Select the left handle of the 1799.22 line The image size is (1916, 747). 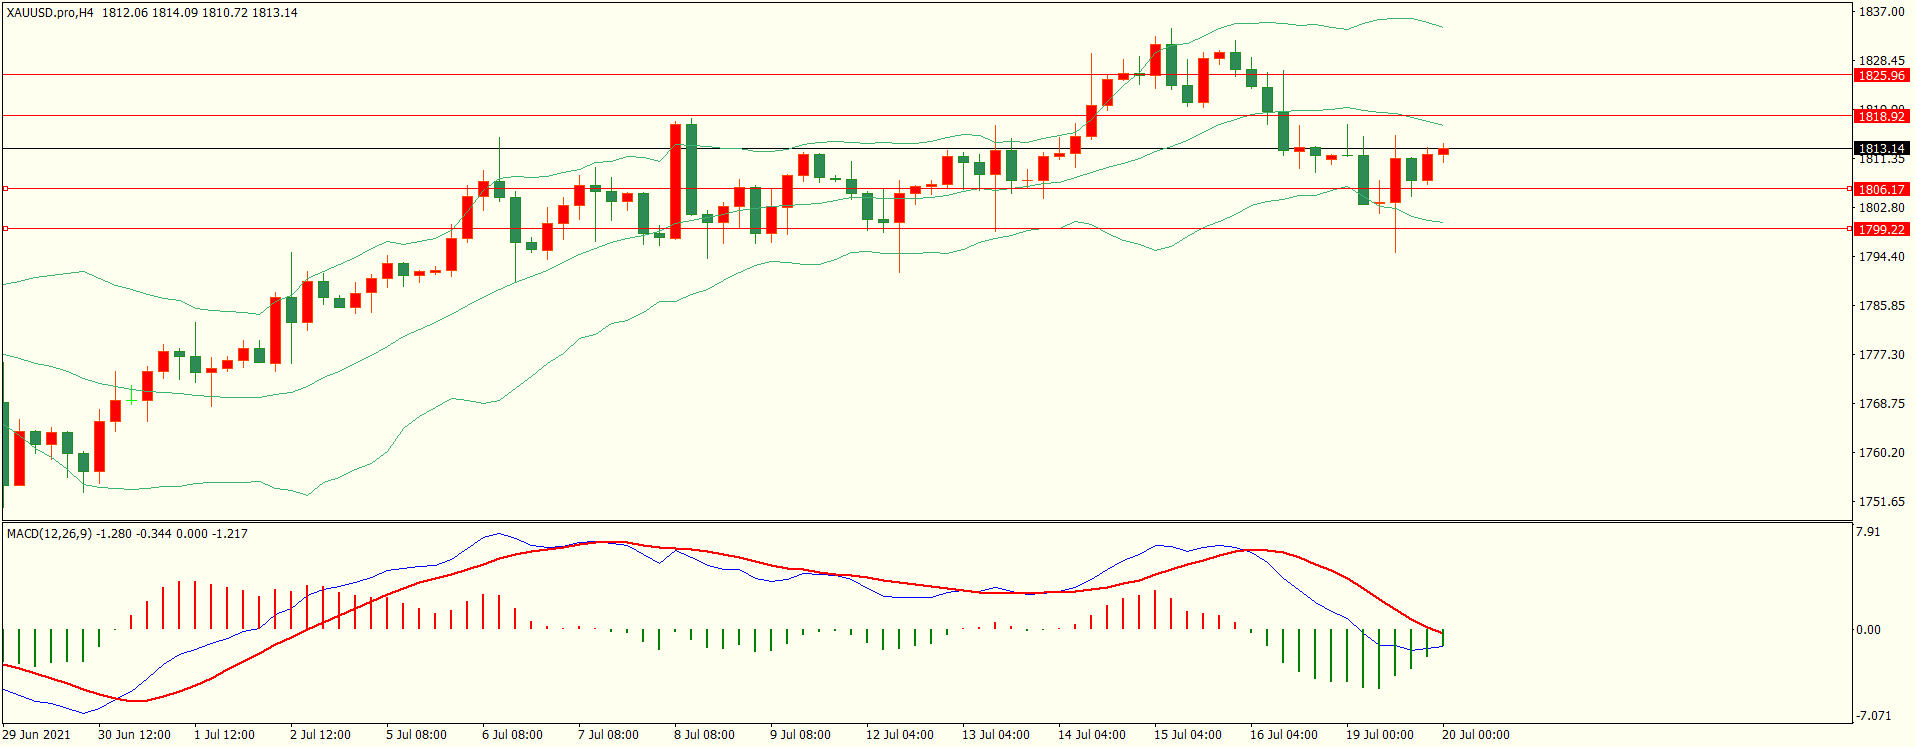click(5, 229)
